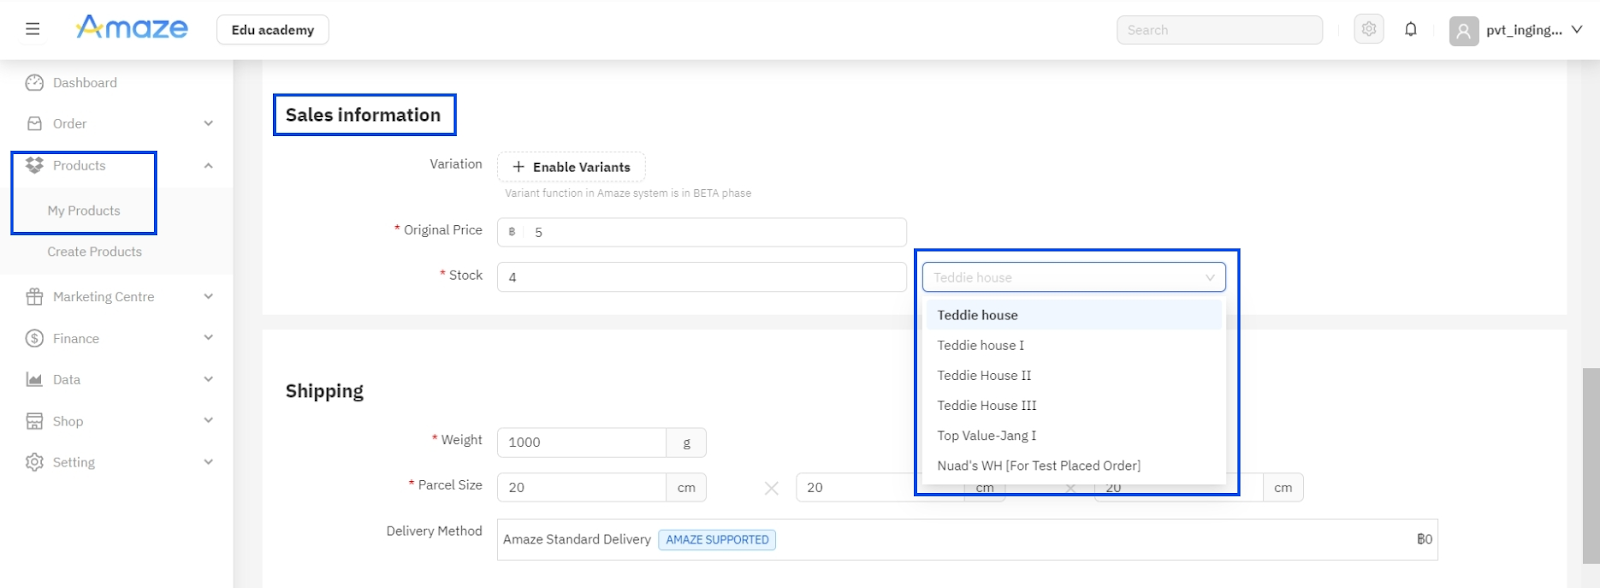Click the Sales information heading
The width and height of the screenshot is (1600, 588).
pos(363,115)
